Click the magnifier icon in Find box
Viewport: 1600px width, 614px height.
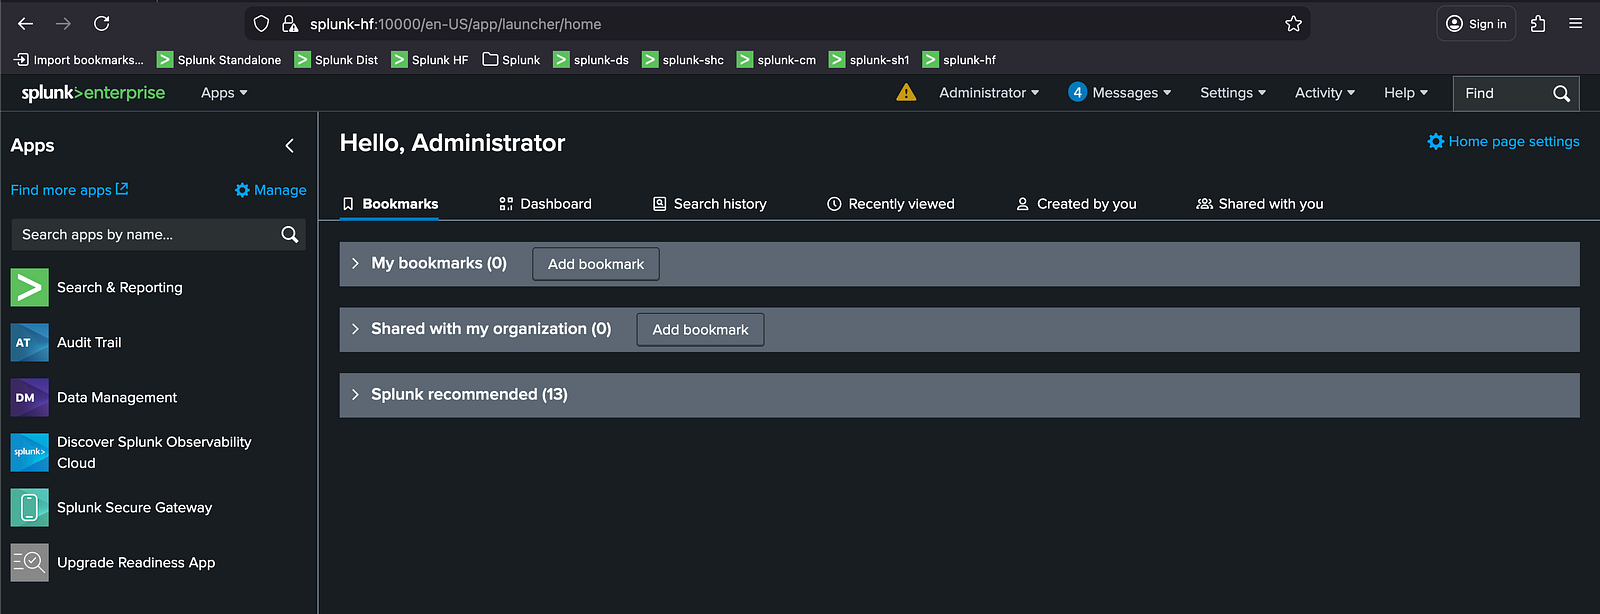pyautogui.click(x=1561, y=94)
